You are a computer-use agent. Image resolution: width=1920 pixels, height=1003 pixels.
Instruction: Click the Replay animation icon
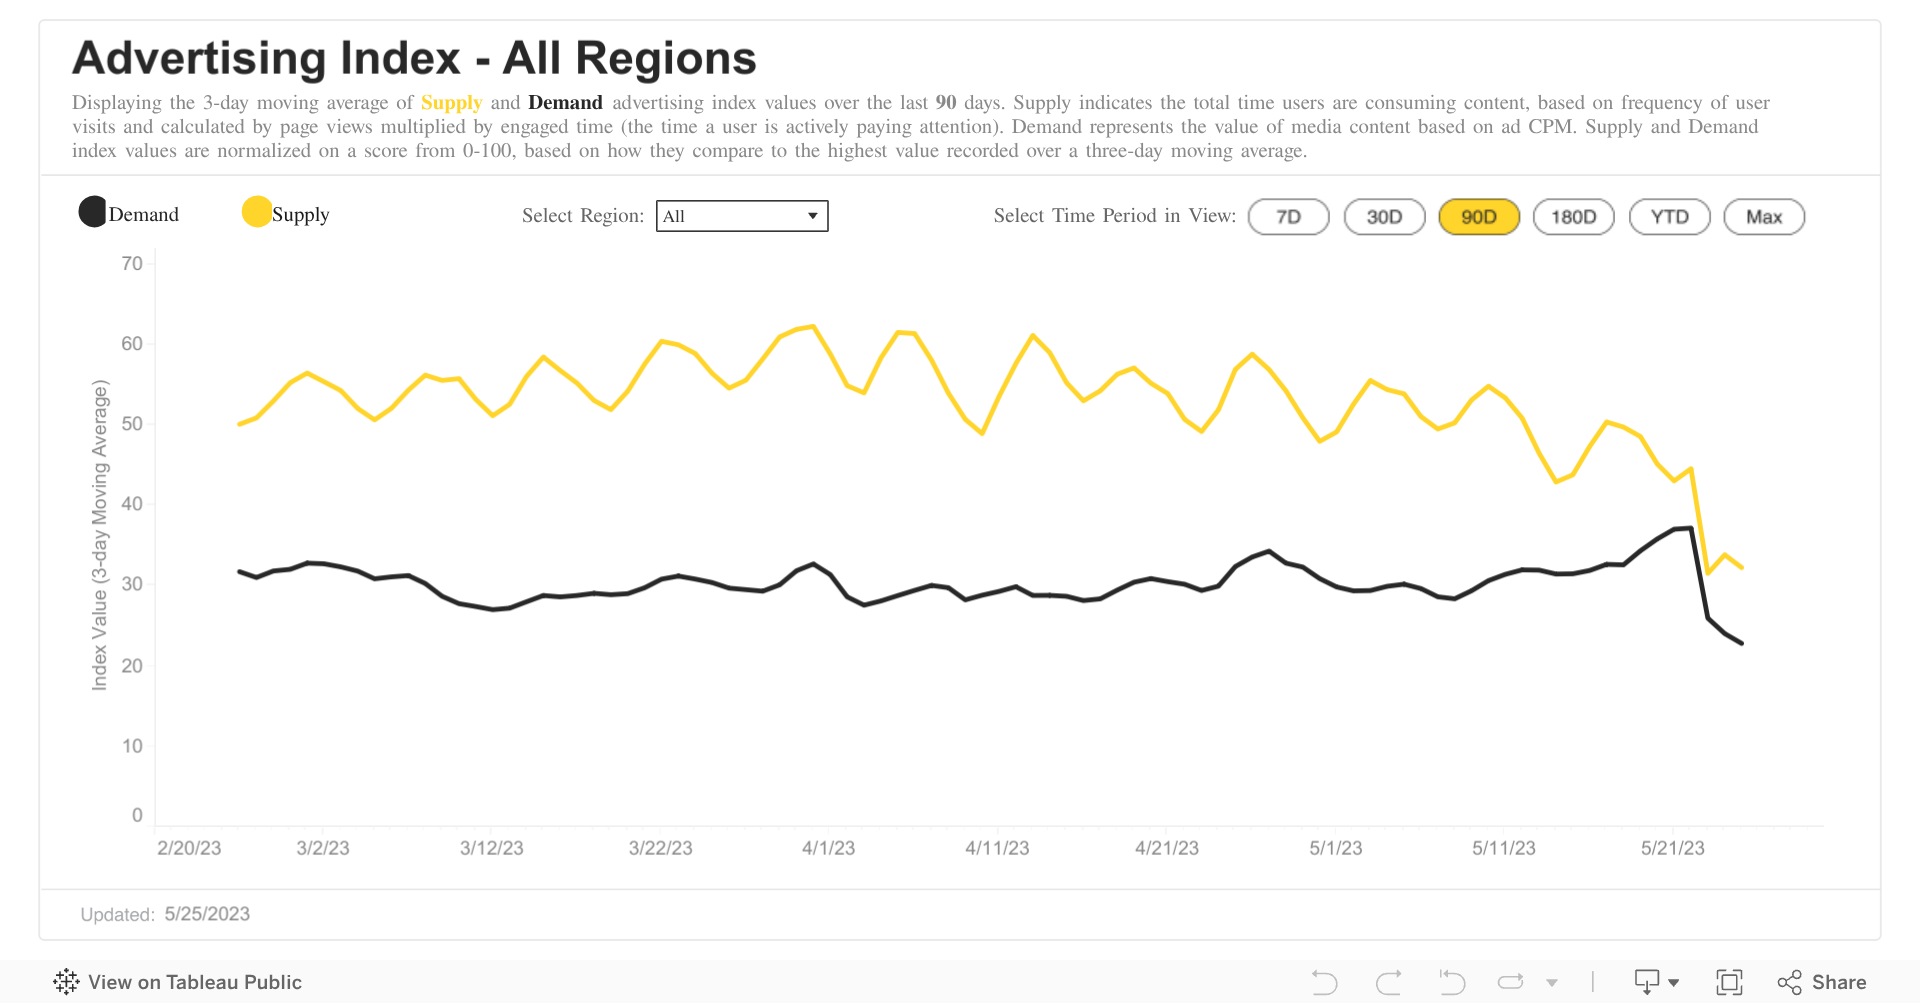[1511, 982]
